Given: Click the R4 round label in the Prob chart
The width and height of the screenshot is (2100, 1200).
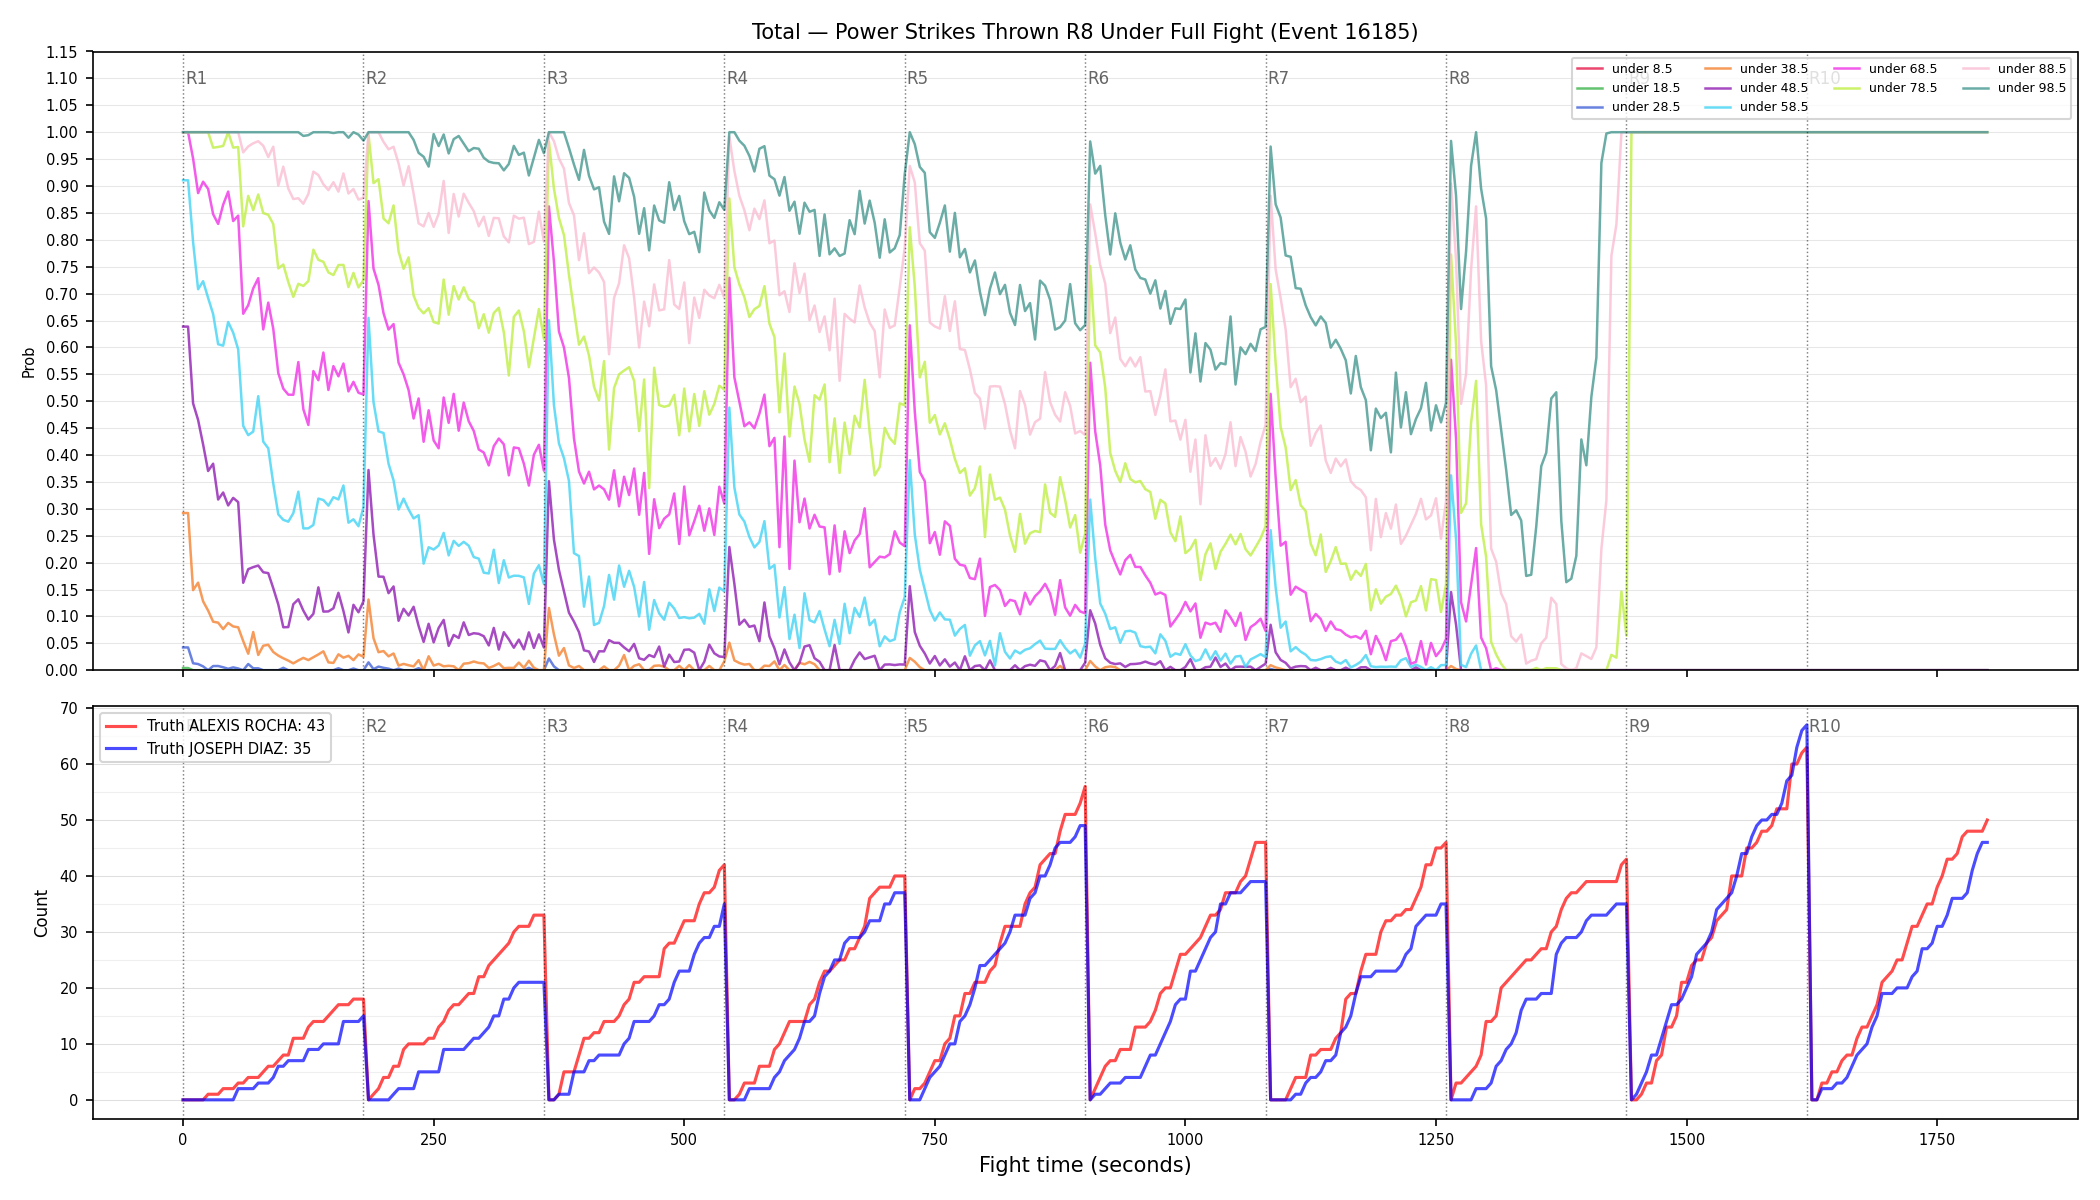Looking at the screenshot, I should click(x=737, y=78).
